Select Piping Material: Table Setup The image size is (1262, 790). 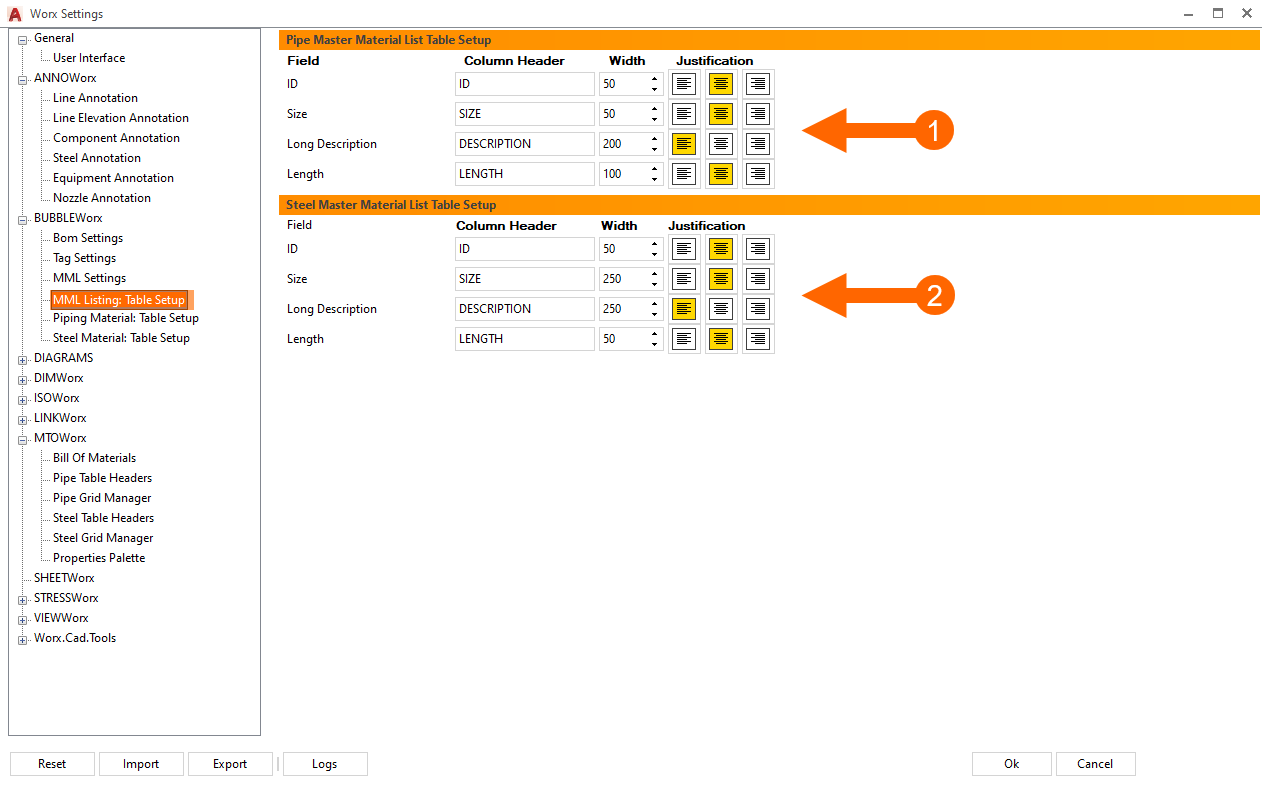click(x=126, y=318)
